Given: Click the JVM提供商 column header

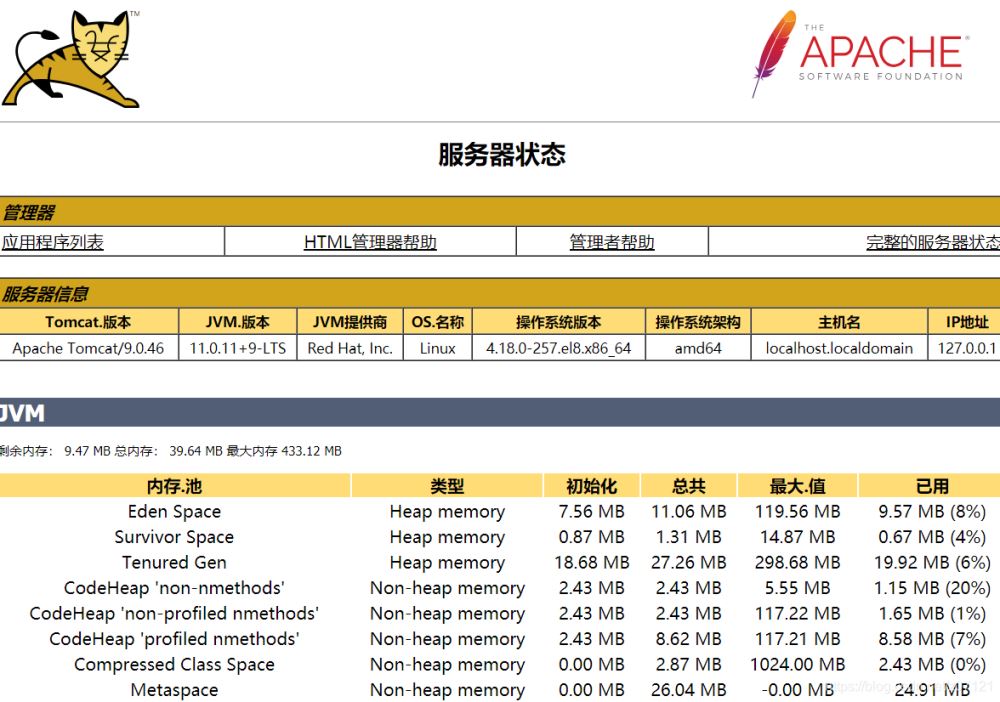Looking at the screenshot, I should pyautogui.click(x=349, y=322).
